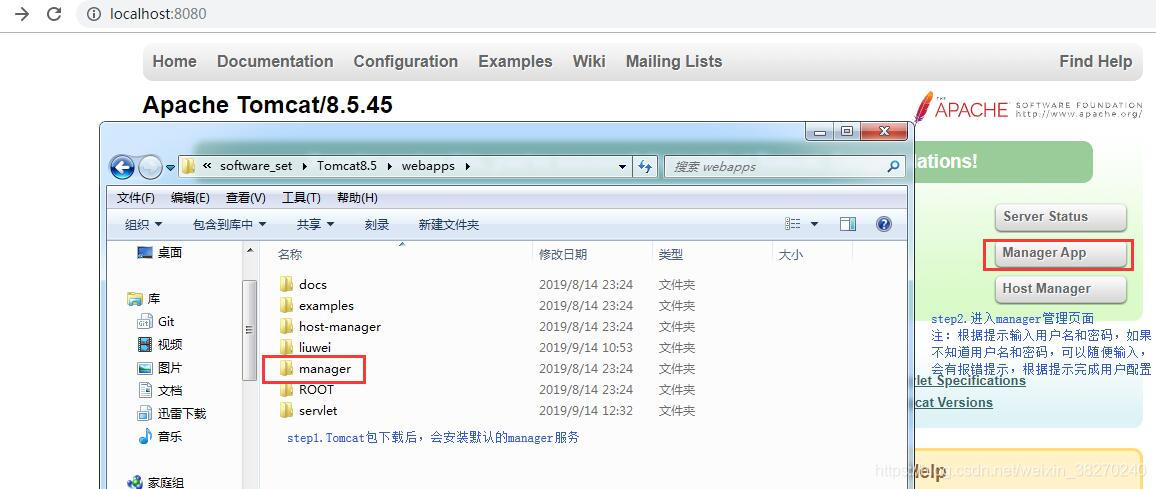Open the 编辑(E) menu

pos(190,198)
